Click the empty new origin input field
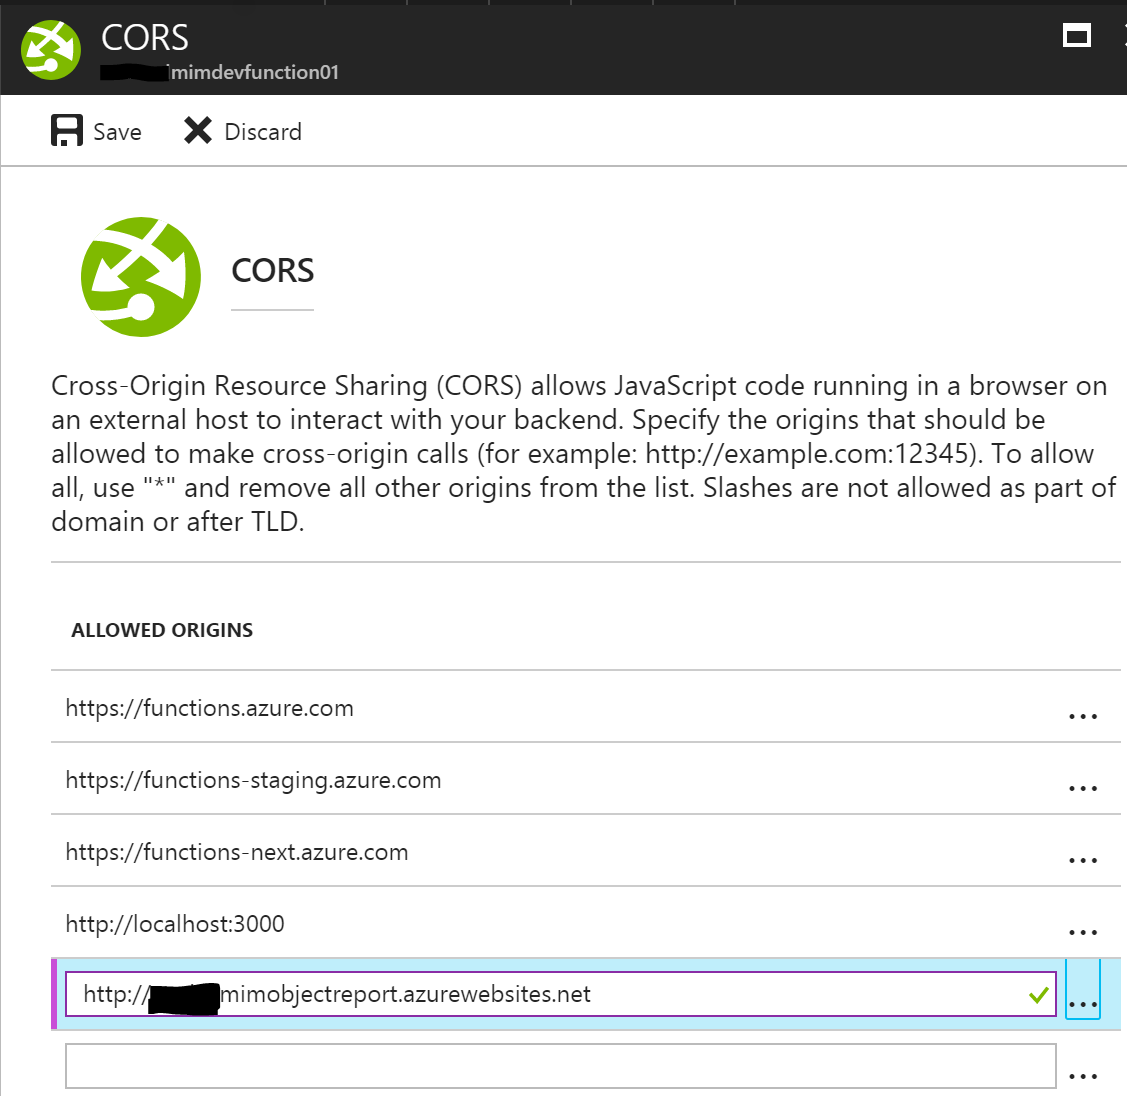This screenshot has height=1096, width=1127. (560, 1066)
